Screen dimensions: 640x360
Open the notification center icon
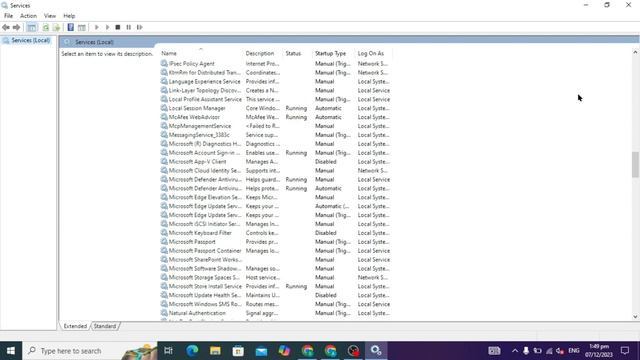pos(625,351)
